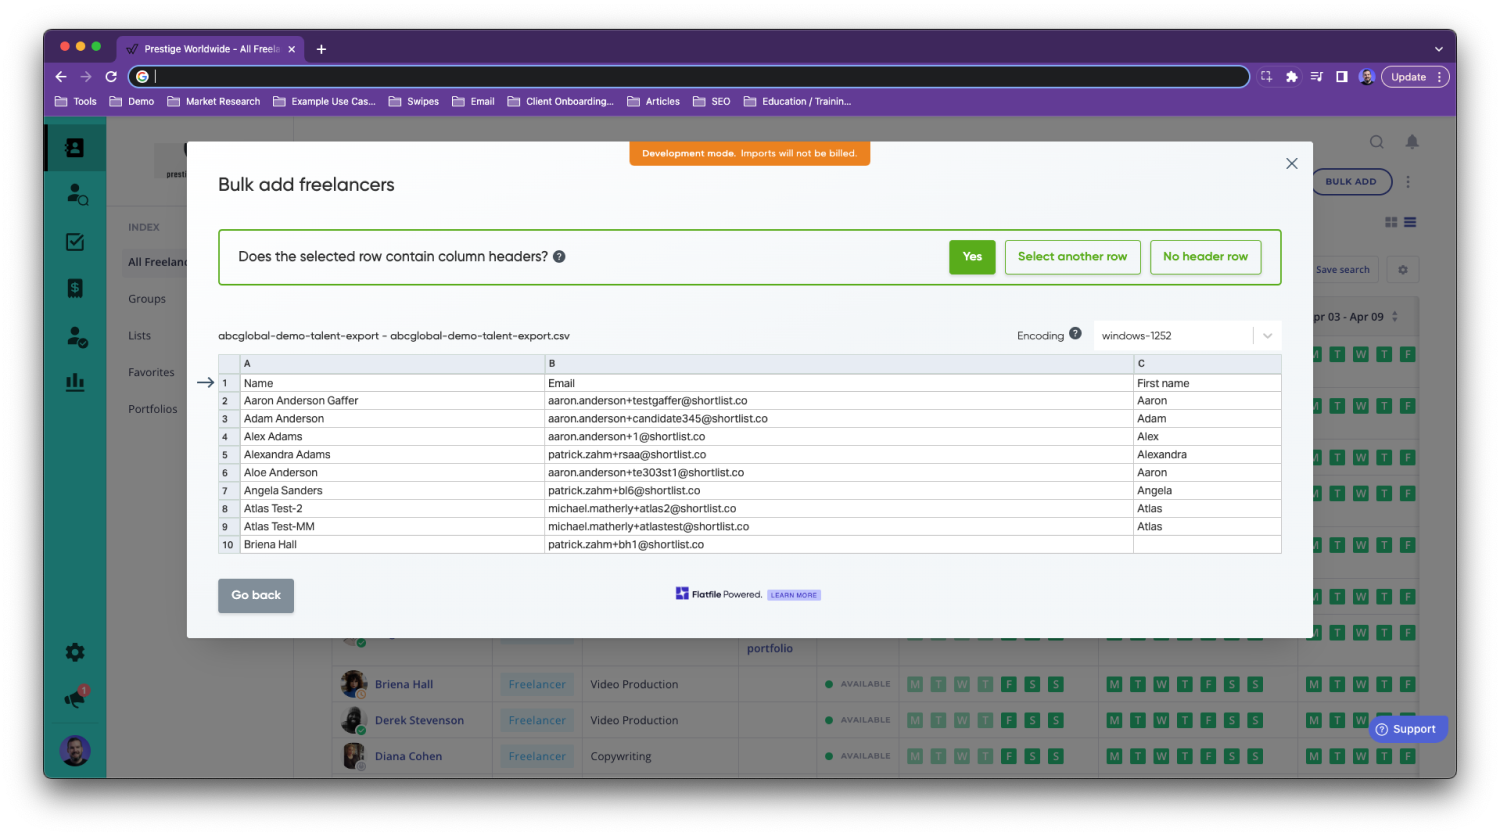Open the Market Research bookmarks folder

tap(213, 102)
